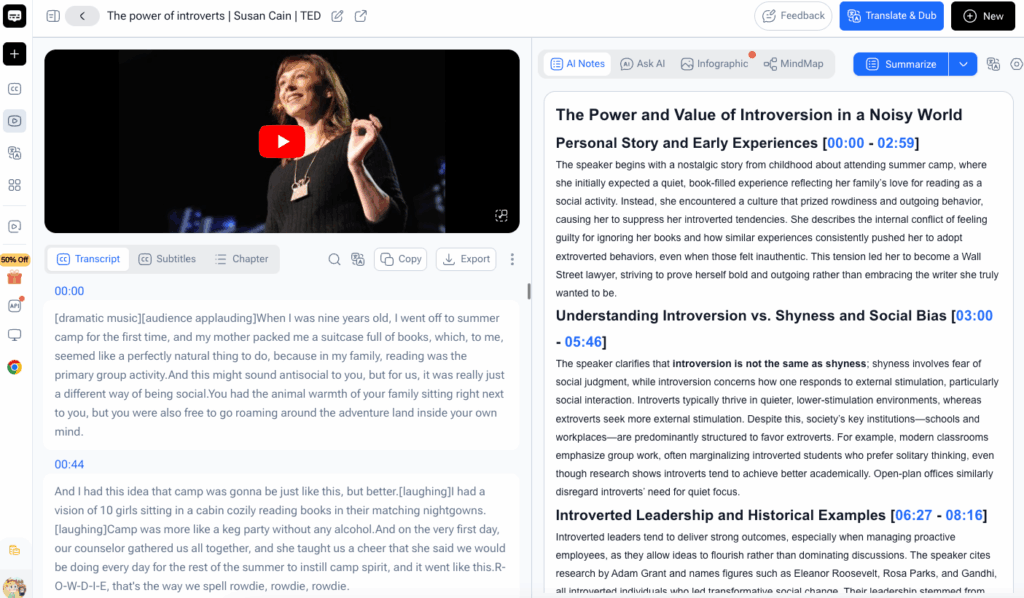Expand the Summarize dropdown arrow
Screen dimensions: 1024x598
coord(963,64)
